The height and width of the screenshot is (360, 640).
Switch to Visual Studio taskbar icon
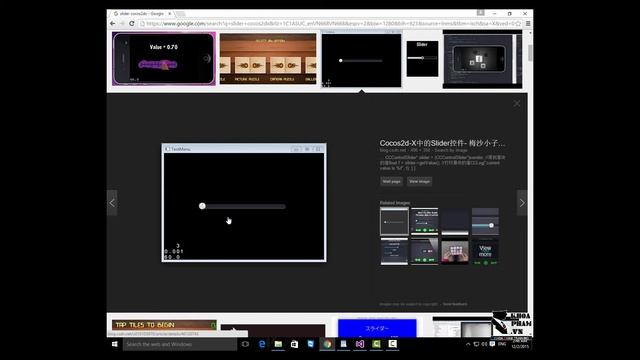(360, 344)
